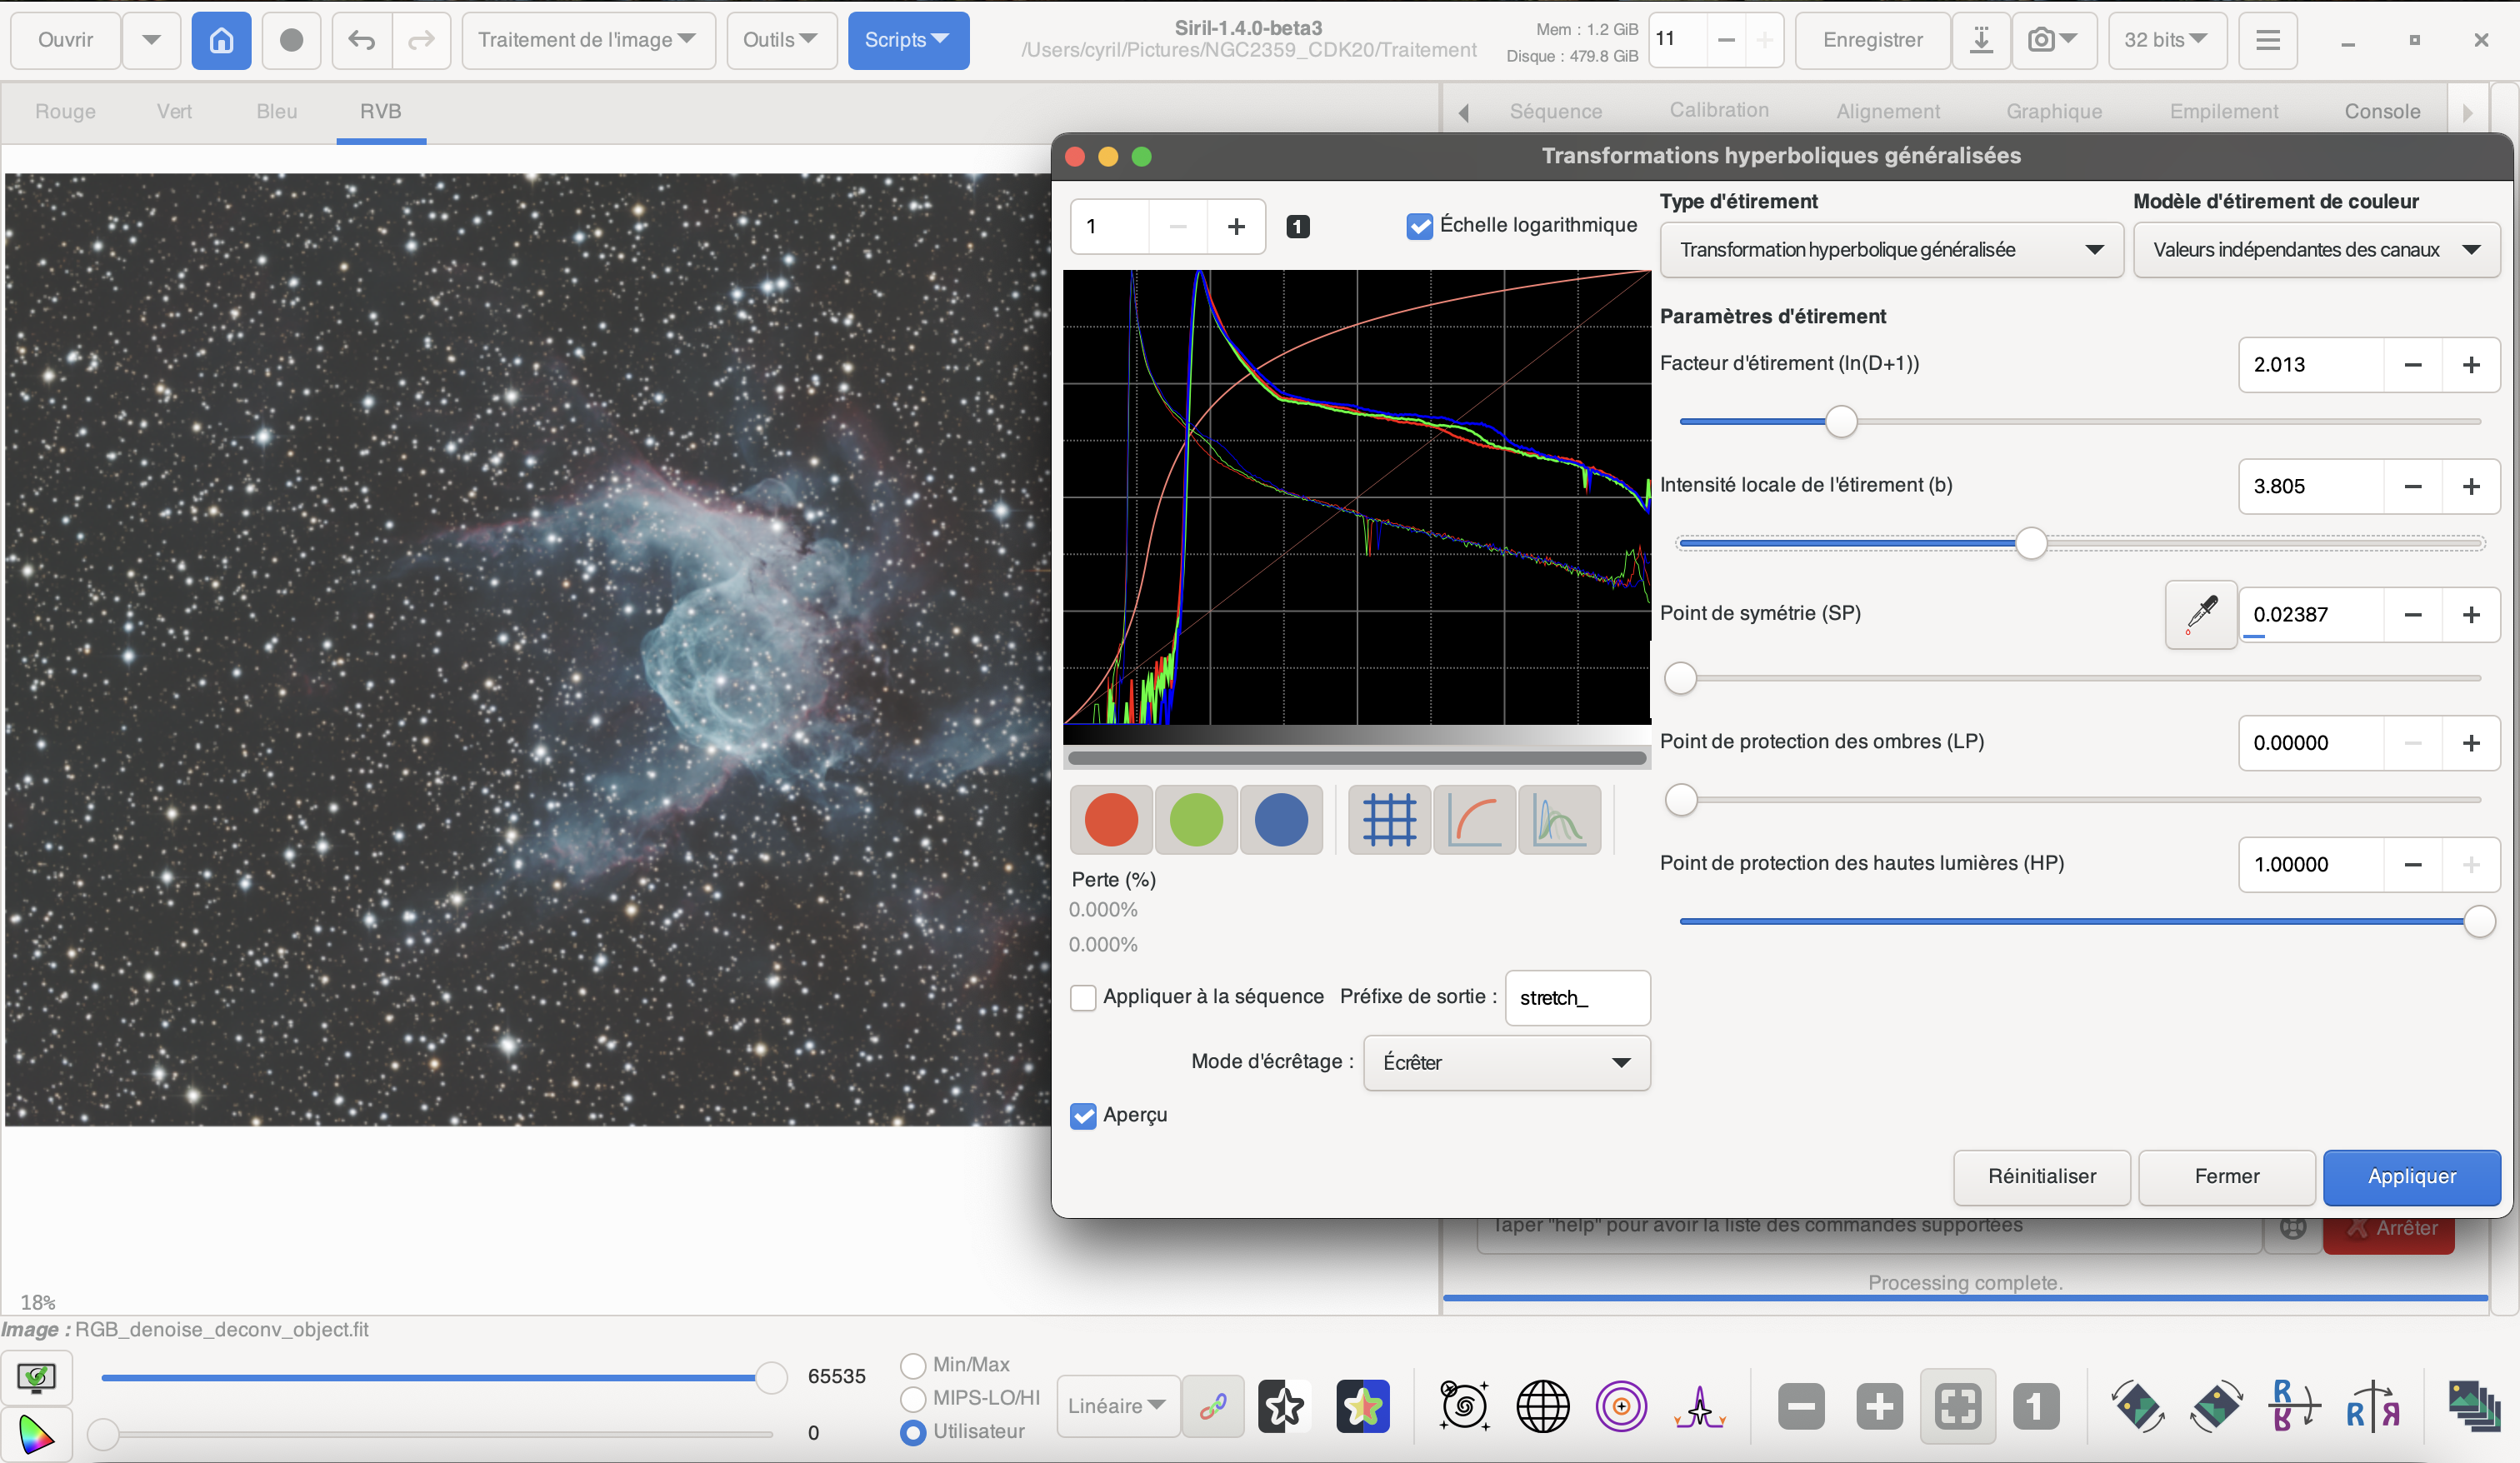Click the home working directory icon
The image size is (2520, 1463).
[221, 40]
